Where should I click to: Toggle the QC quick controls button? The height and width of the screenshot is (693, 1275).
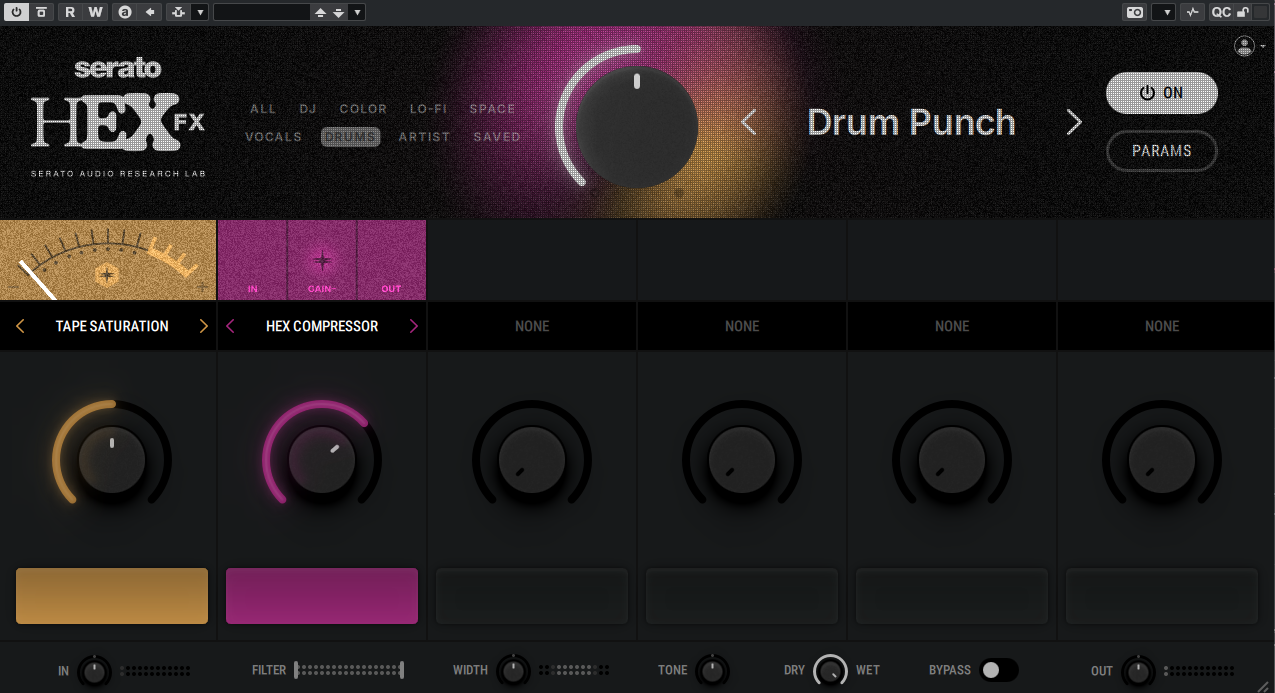point(1221,12)
